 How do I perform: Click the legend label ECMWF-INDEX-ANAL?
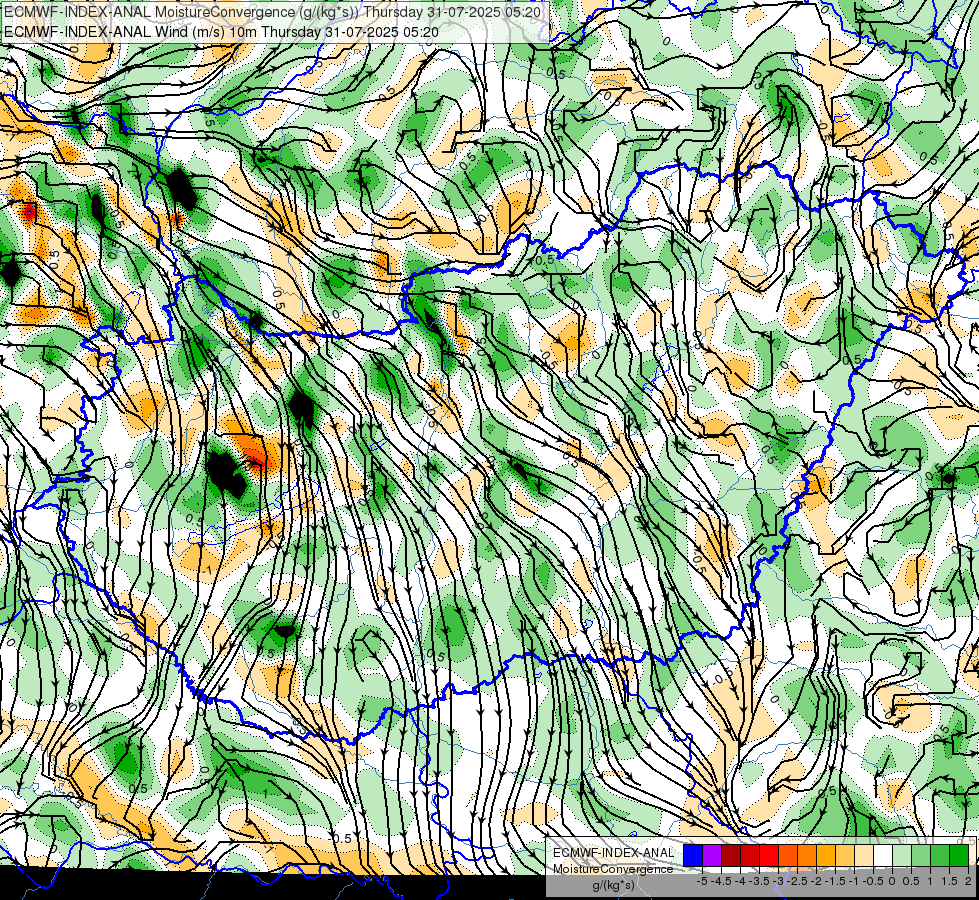(613, 853)
